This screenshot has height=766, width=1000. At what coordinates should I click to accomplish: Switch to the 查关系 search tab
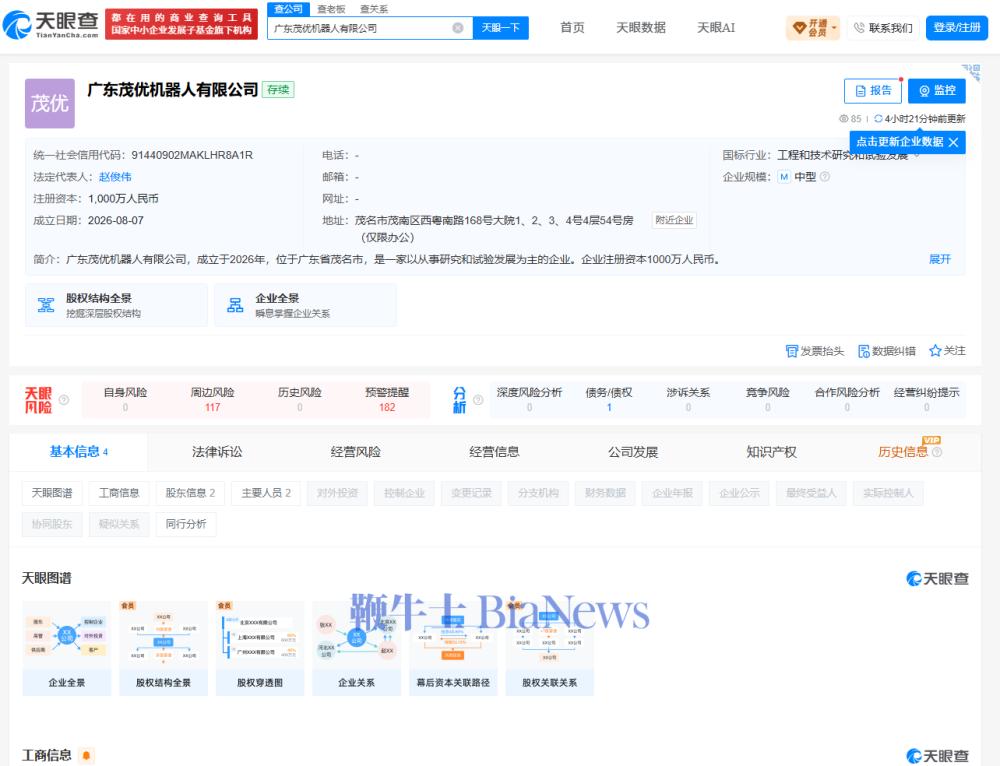click(x=374, y=9)
